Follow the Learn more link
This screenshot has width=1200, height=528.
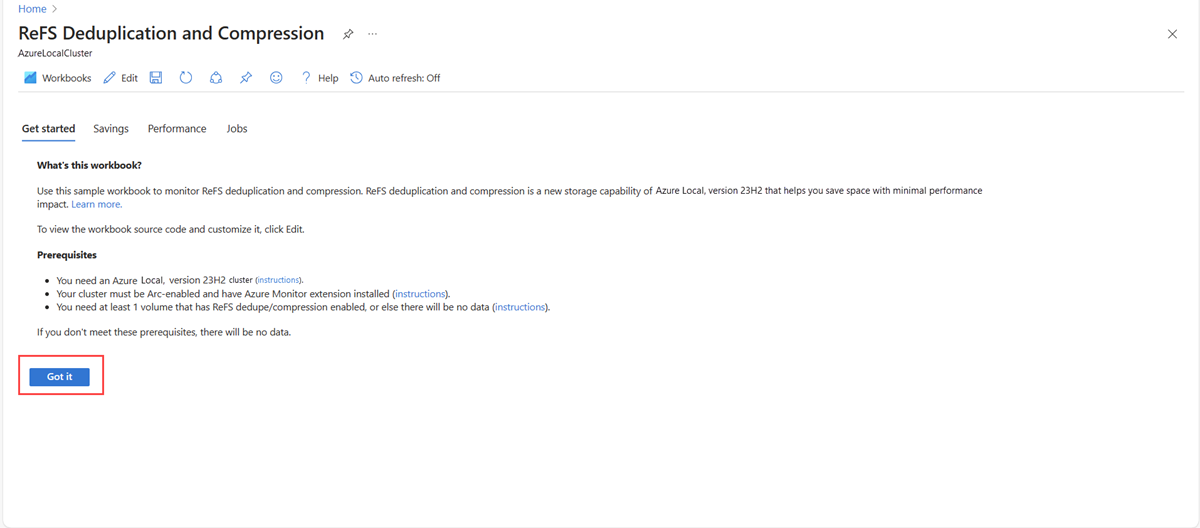96,204
